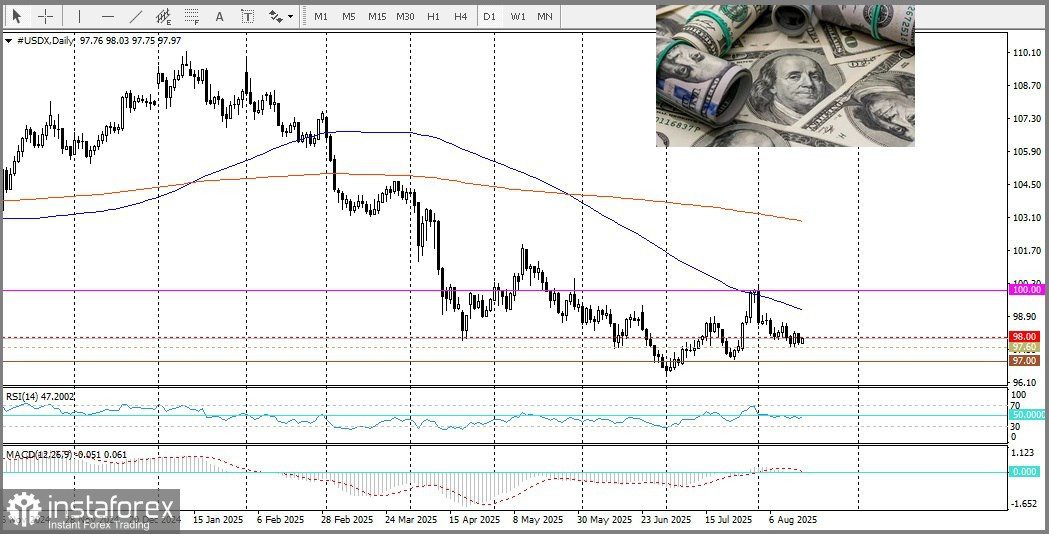Viewport: 1049px width, 534px height.
Task: Select the equidistant channel tool
Action: point(163,16)
